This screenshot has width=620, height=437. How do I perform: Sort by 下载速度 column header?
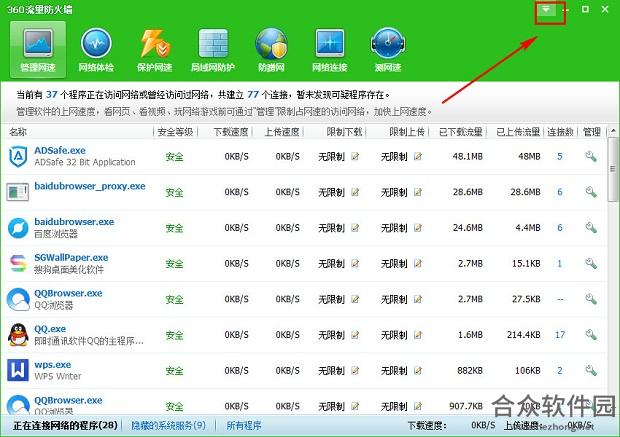coord(231,132)
